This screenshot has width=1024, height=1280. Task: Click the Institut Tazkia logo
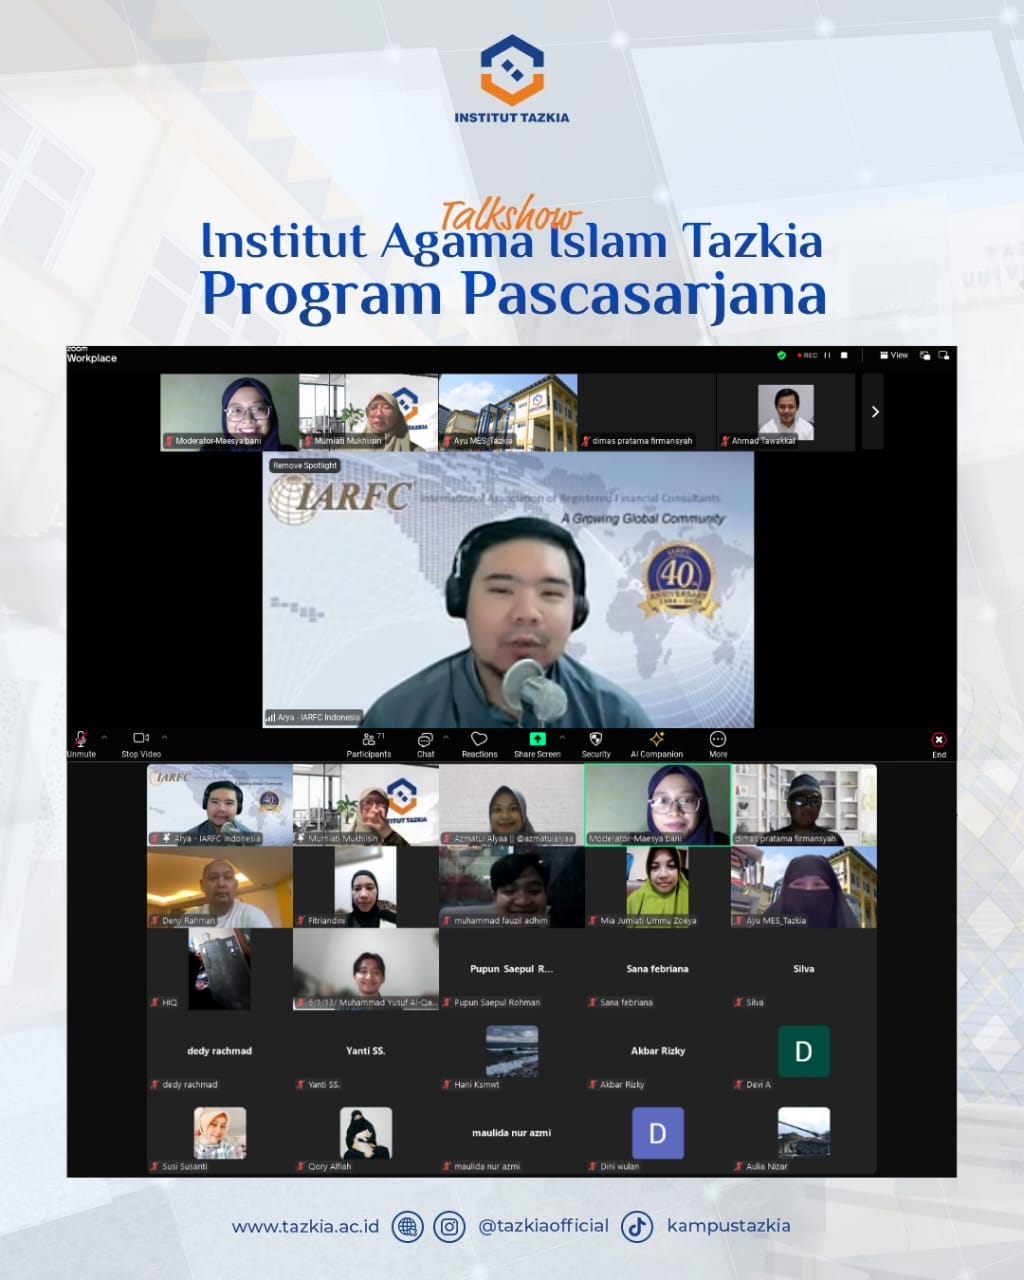point(512,79)
